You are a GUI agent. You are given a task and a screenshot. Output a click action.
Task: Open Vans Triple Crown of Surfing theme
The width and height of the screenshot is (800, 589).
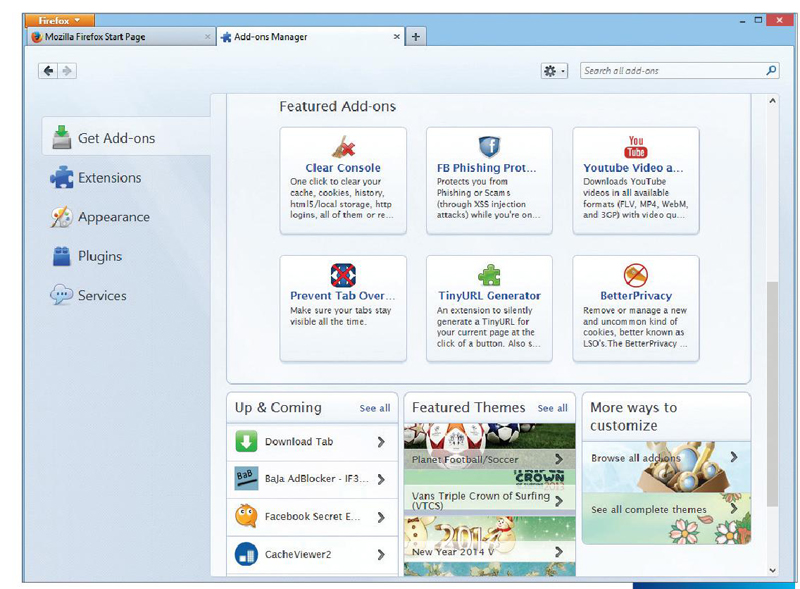pos(489,492)
